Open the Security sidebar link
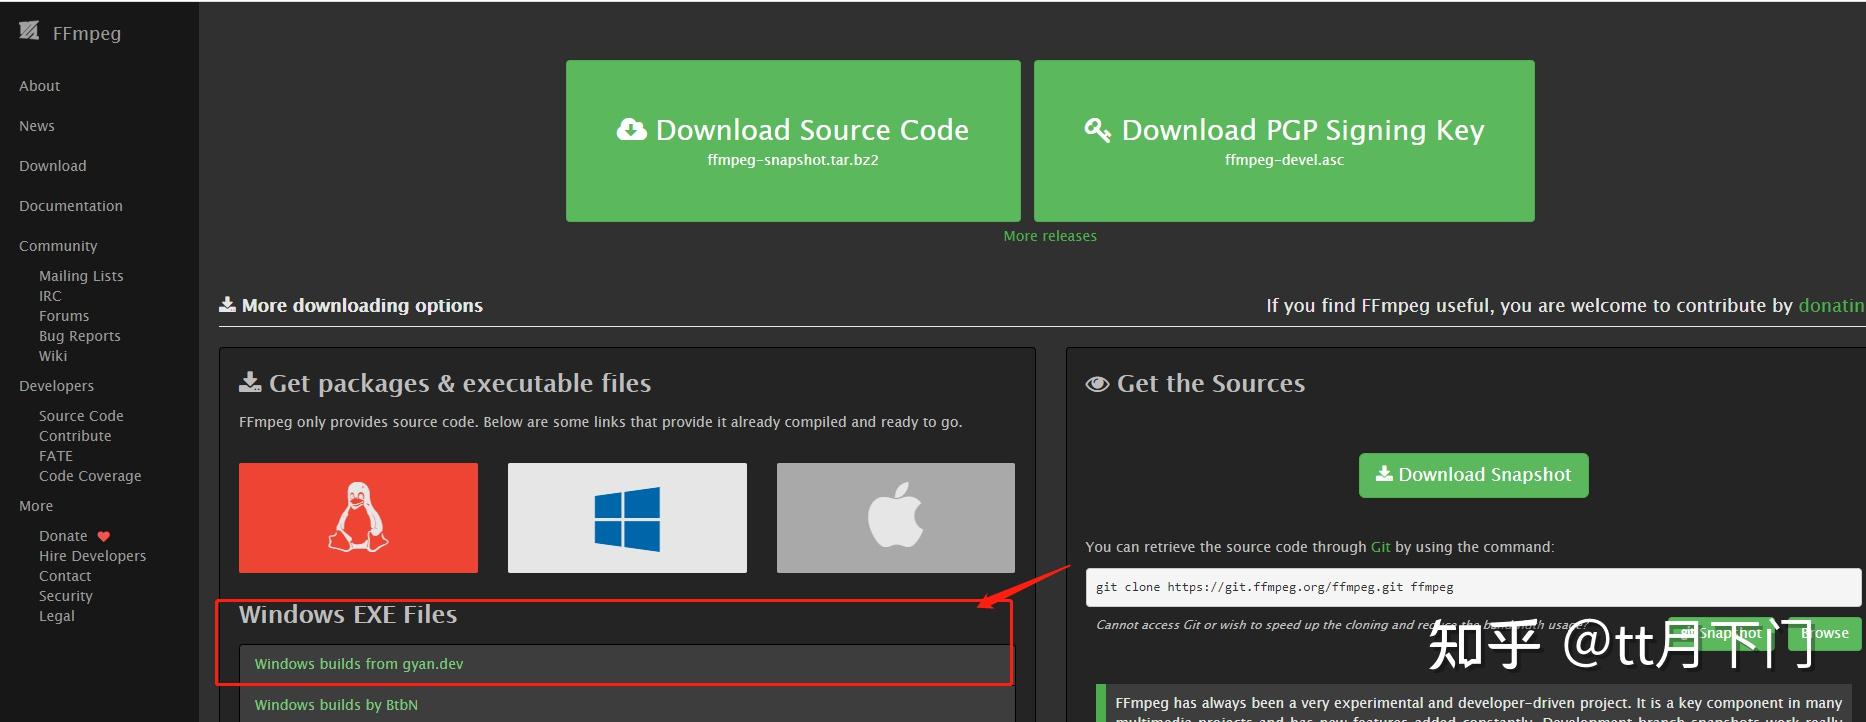The height and width of the screenshot is (722, 1866). tap(66, 596)
